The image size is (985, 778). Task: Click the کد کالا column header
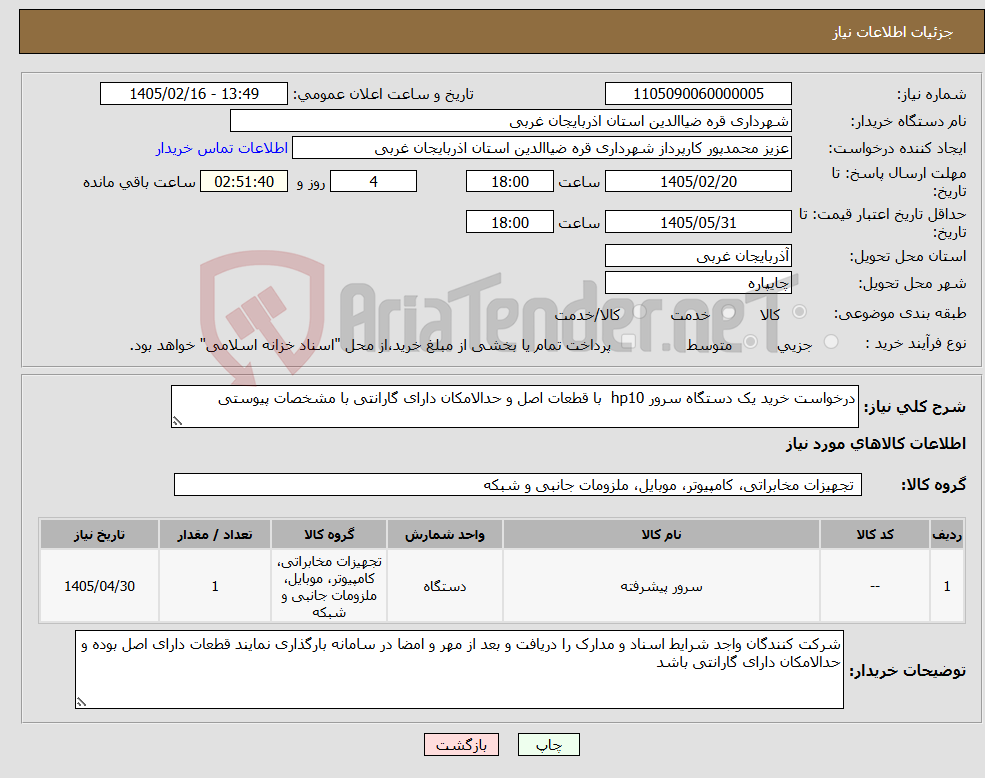pos(874,534)
